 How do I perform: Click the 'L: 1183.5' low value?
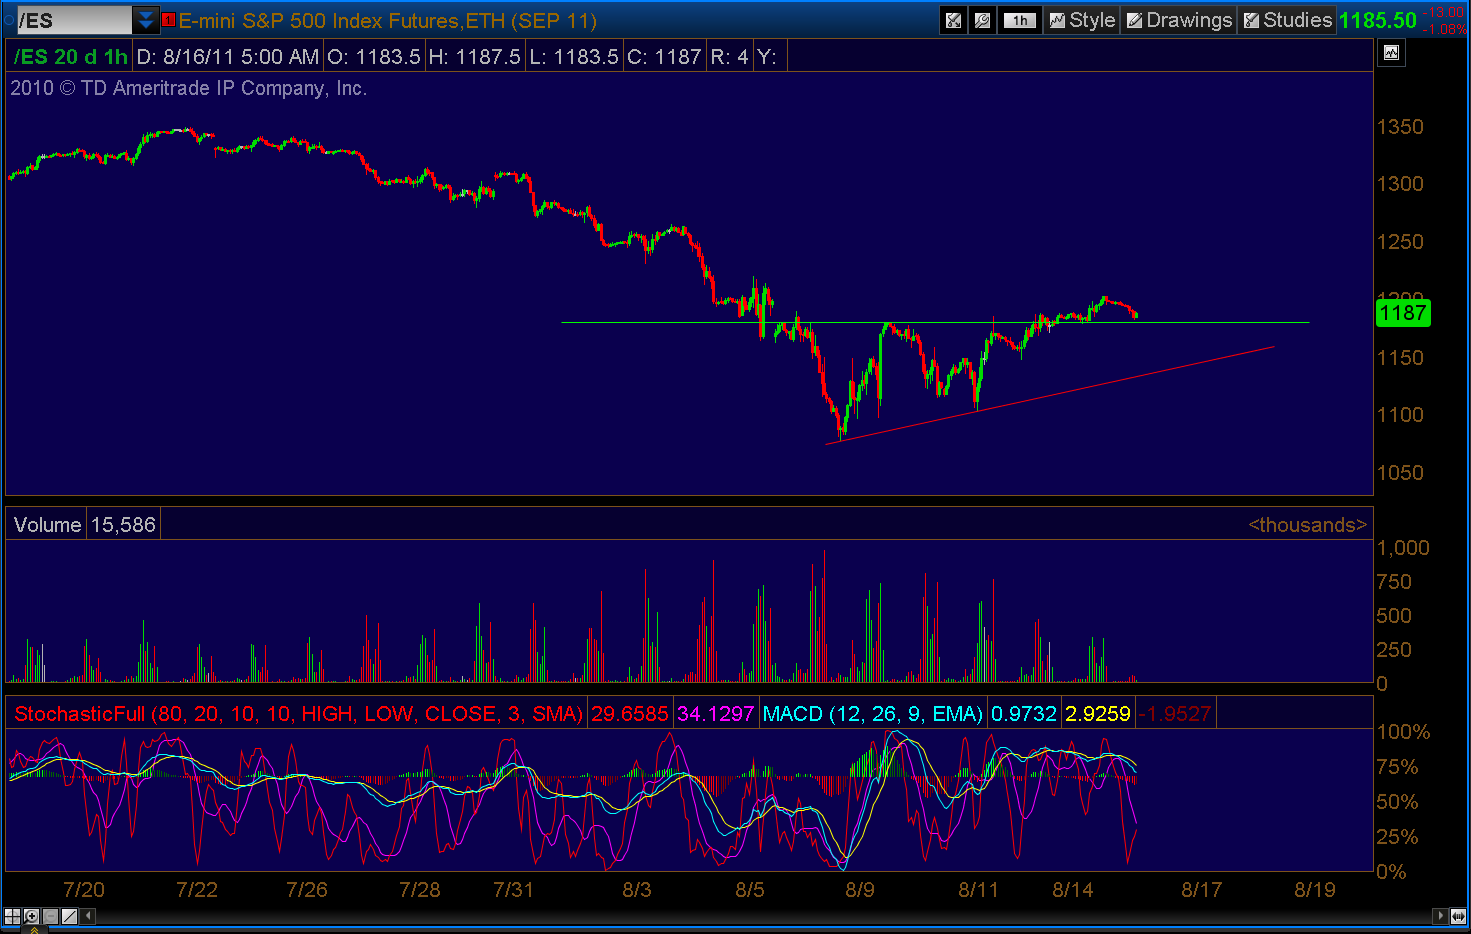[x=574, y=57]
